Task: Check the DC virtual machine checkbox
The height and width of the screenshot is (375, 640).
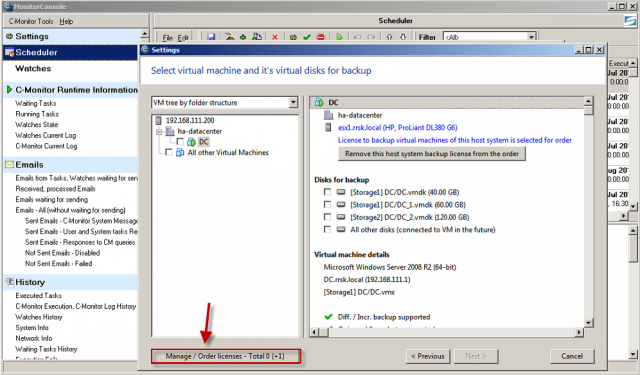Action: point(180,142)
